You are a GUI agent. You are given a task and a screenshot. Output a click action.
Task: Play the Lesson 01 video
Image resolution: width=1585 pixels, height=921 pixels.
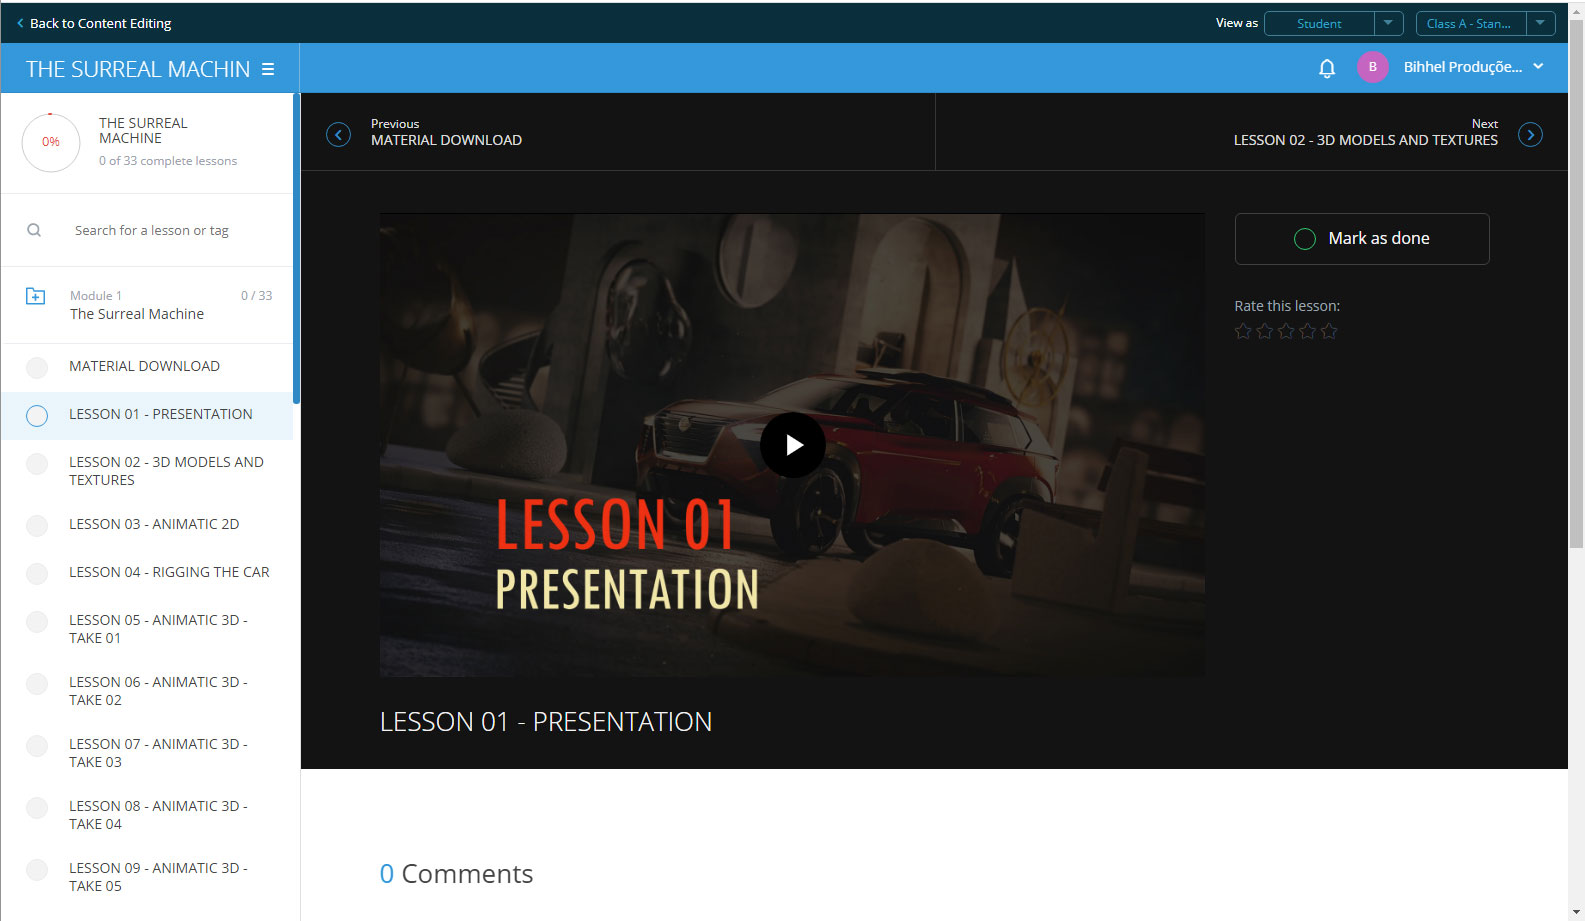click(793, 445)
